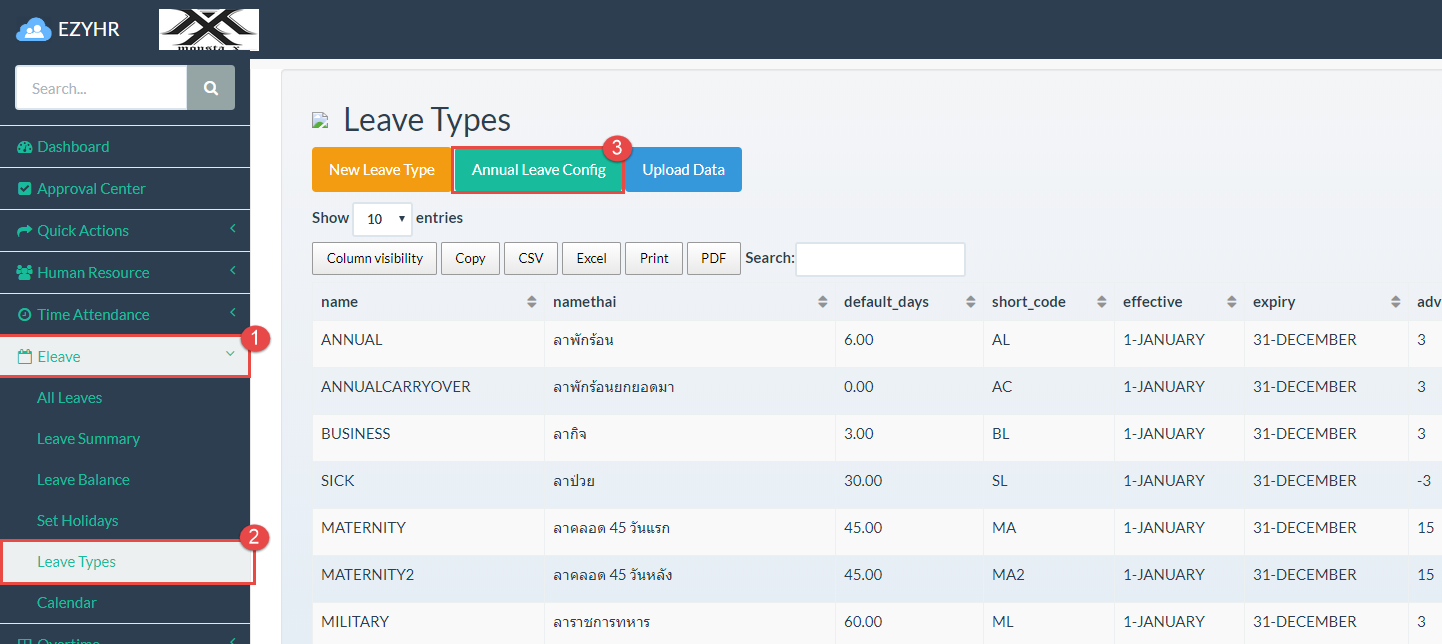Export the table with Excel button
Viewport: 1442px width, 644px height.
pos(591,258)
